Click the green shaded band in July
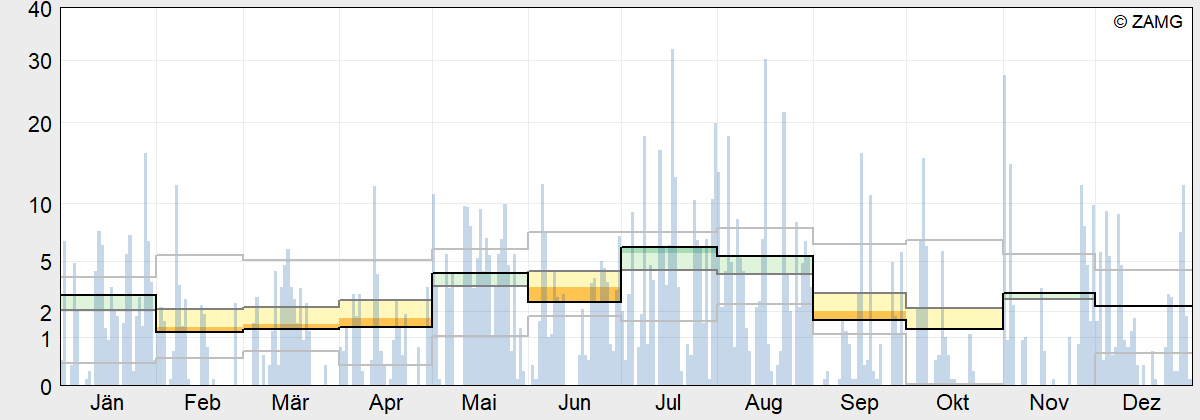The height and width of the screenshot is (420, 1200). (x=668, y=257)
